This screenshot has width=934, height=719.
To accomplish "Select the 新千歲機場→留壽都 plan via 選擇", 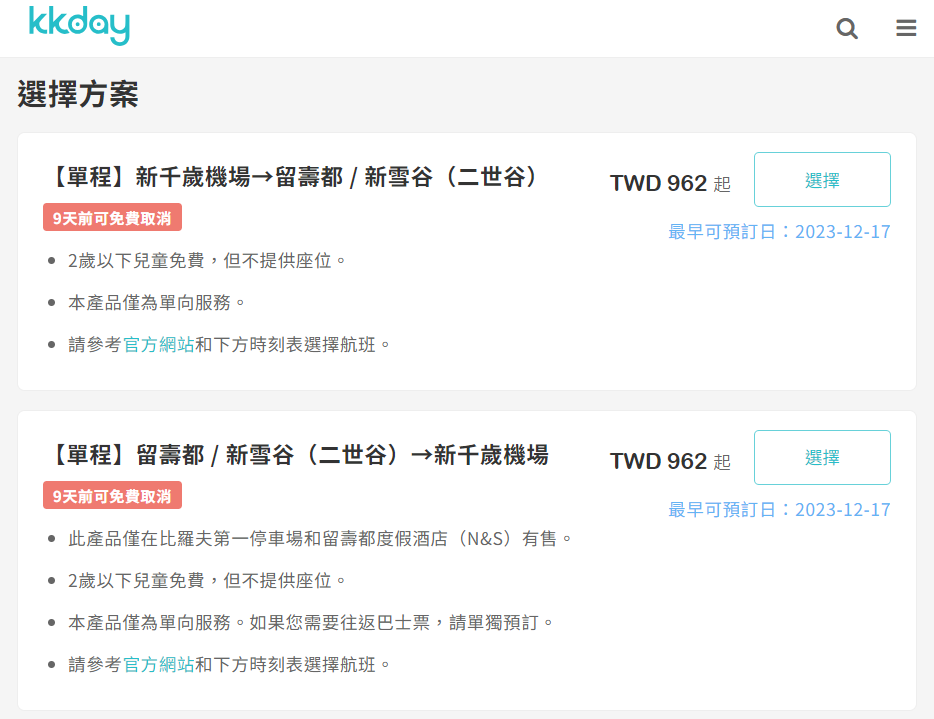I will (822, 180).
